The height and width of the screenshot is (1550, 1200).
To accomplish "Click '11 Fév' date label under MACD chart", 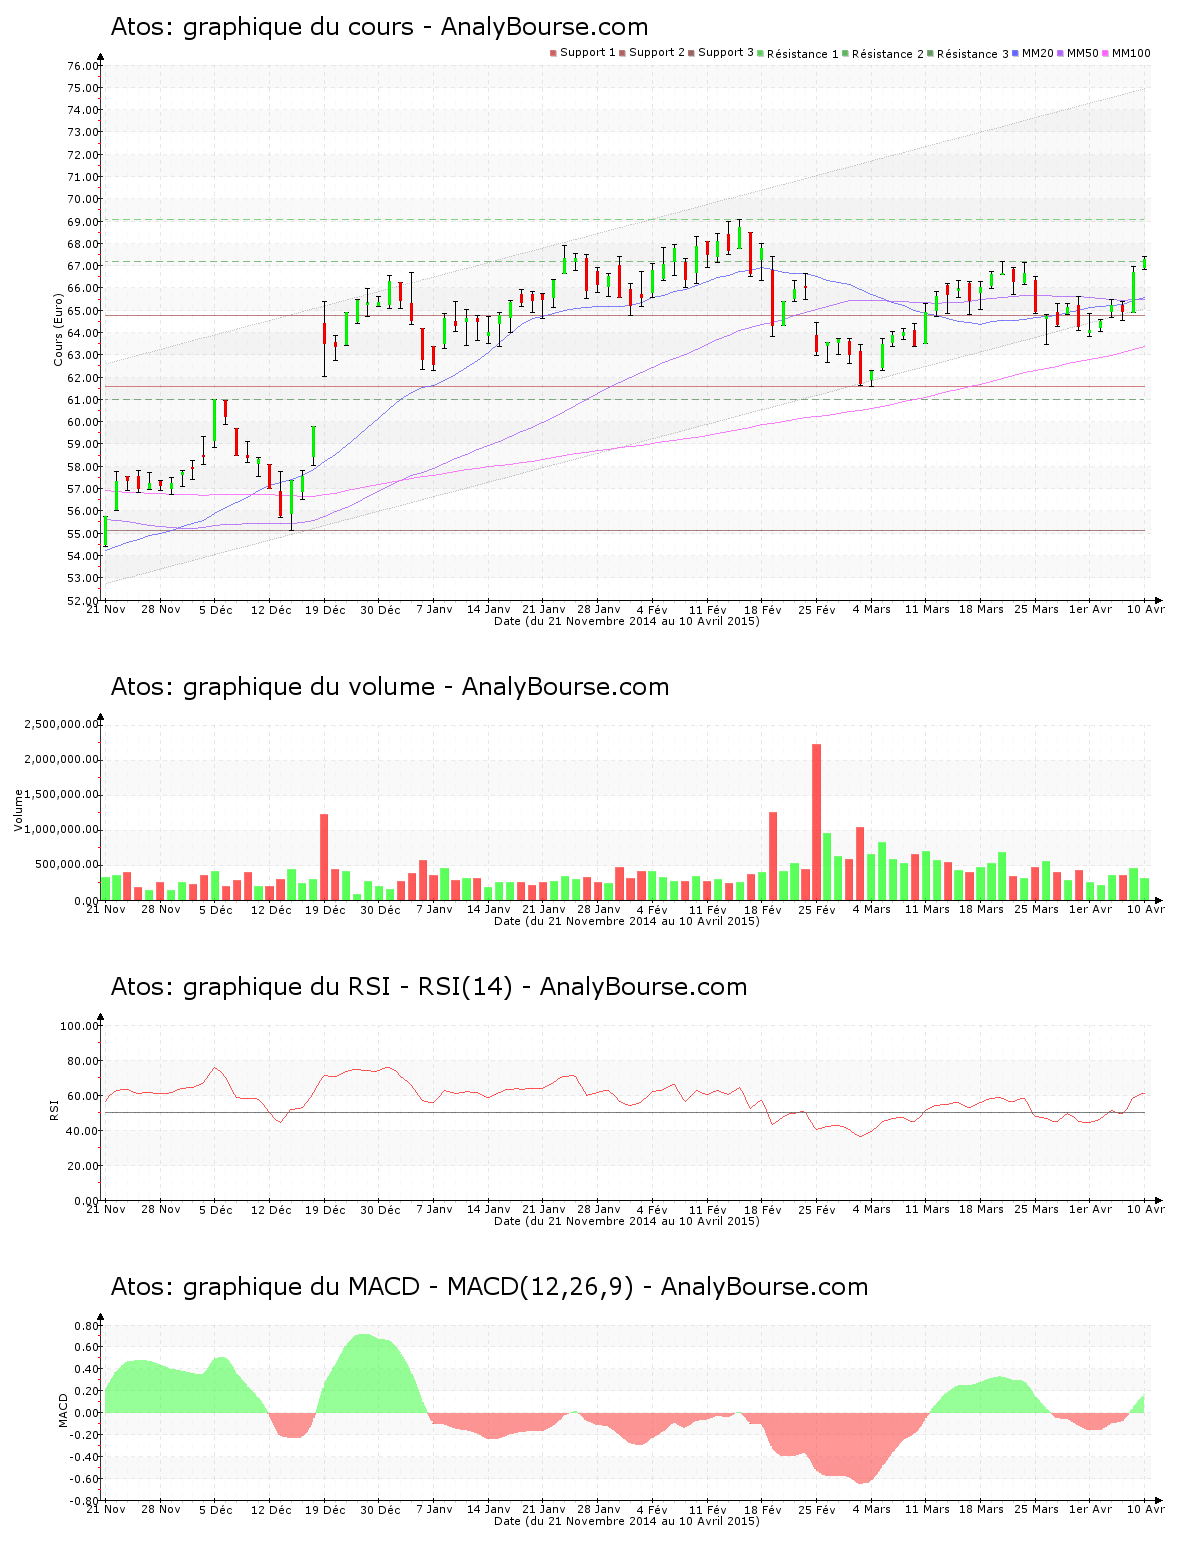I will [x=708, y=1510].
